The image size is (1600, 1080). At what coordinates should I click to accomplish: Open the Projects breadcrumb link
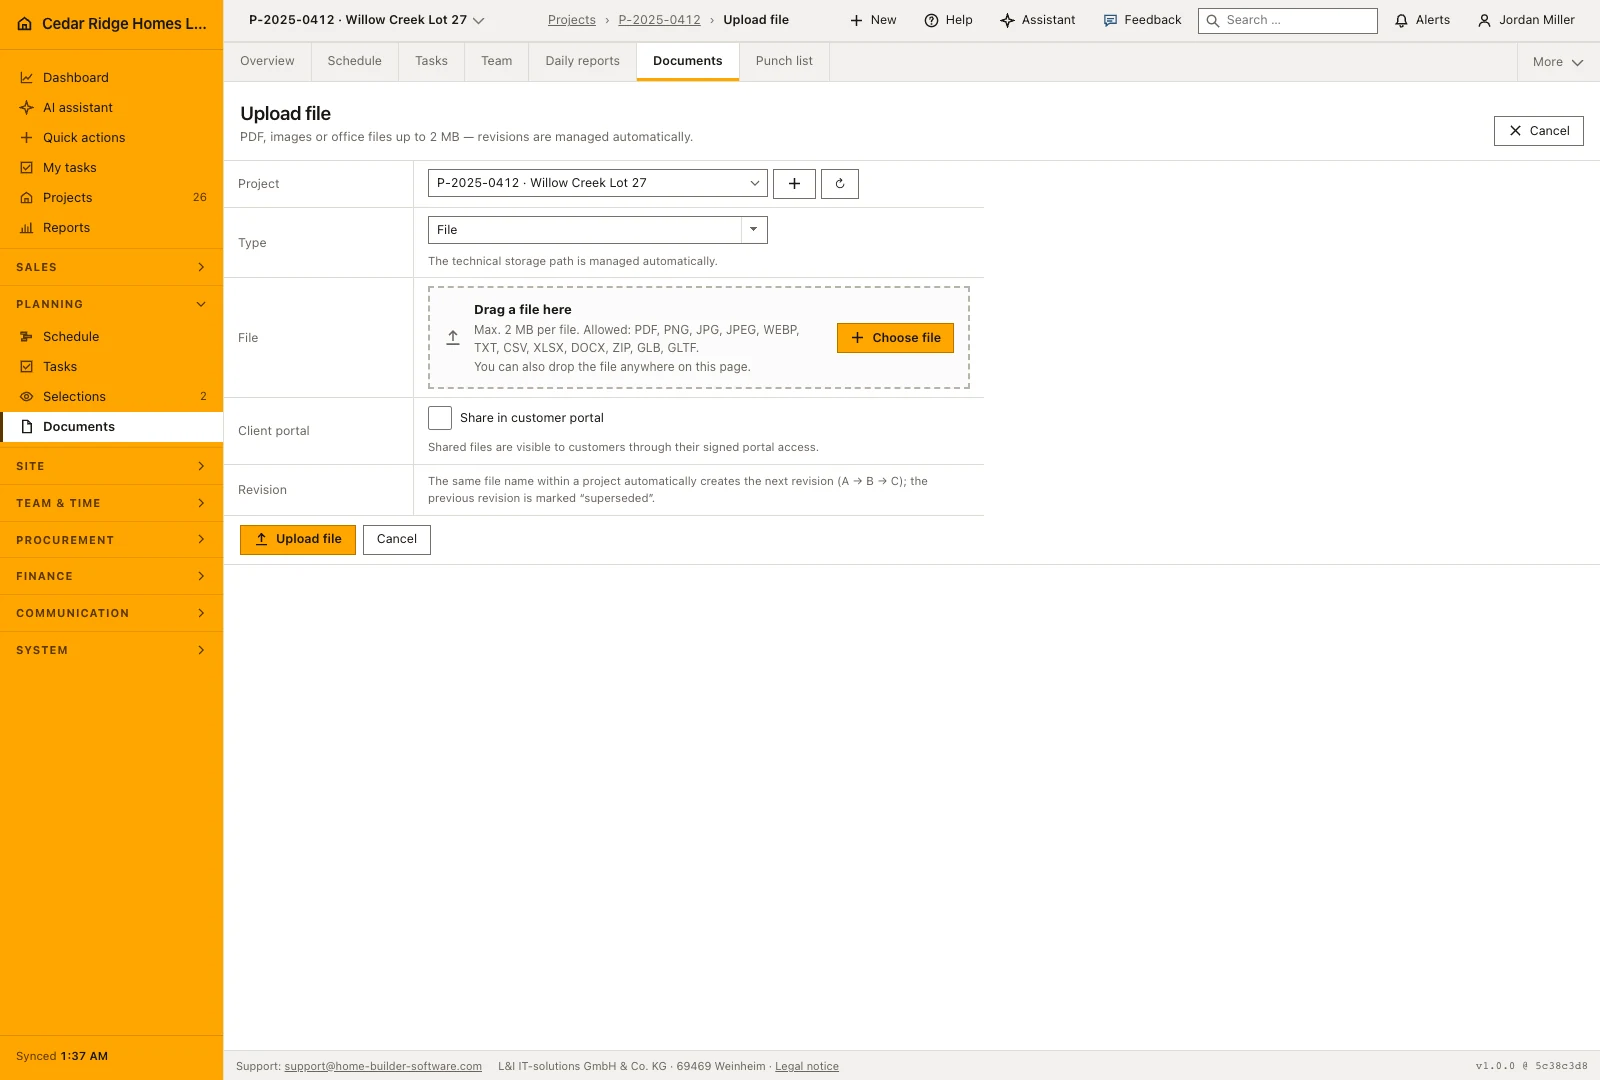572,20
